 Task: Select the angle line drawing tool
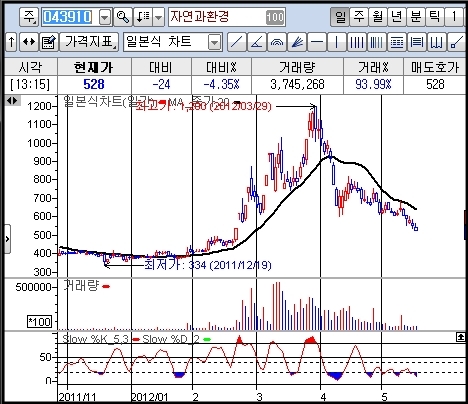tap(257, 42)
